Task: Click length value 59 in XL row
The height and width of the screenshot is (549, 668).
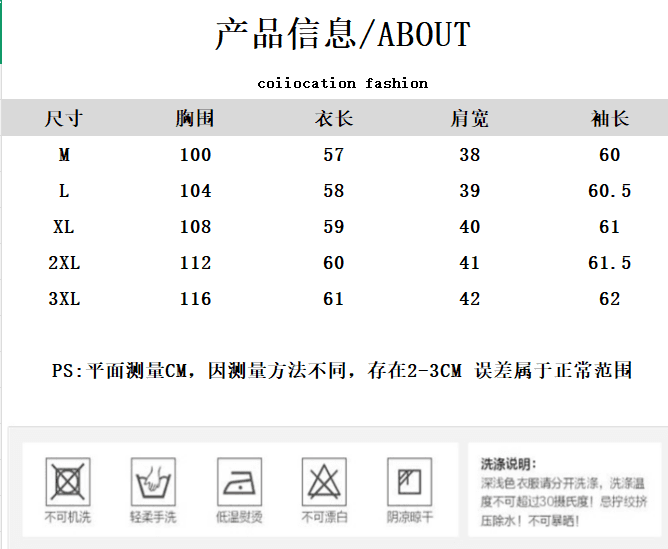Action: pyautogui.click(x=334, y=227)
